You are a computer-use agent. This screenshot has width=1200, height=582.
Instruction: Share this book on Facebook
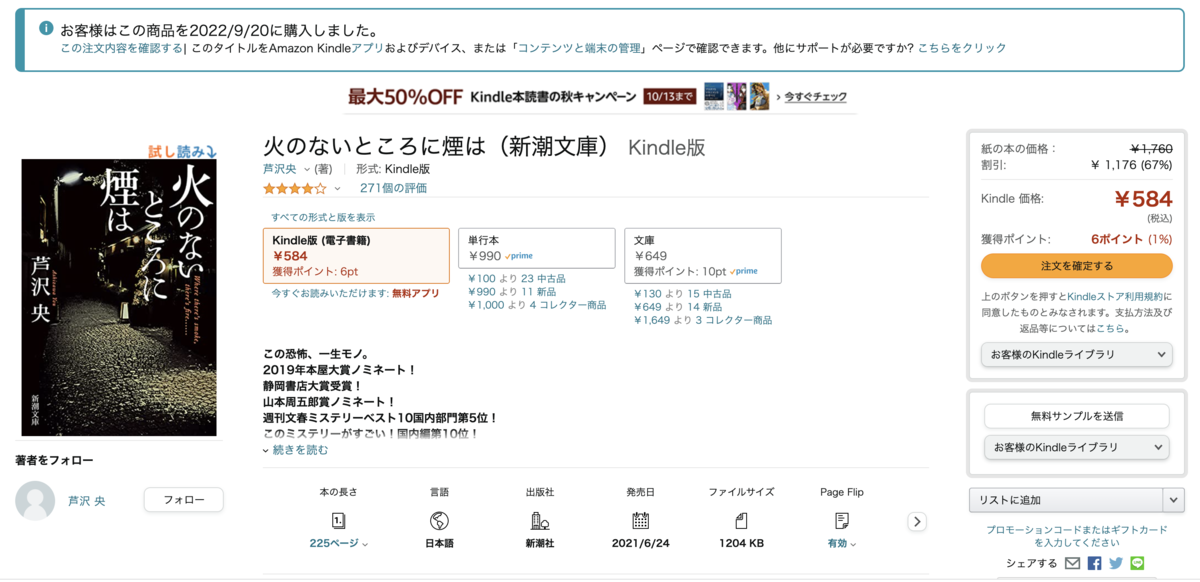pyautogui.click(x=1094, y=564)
